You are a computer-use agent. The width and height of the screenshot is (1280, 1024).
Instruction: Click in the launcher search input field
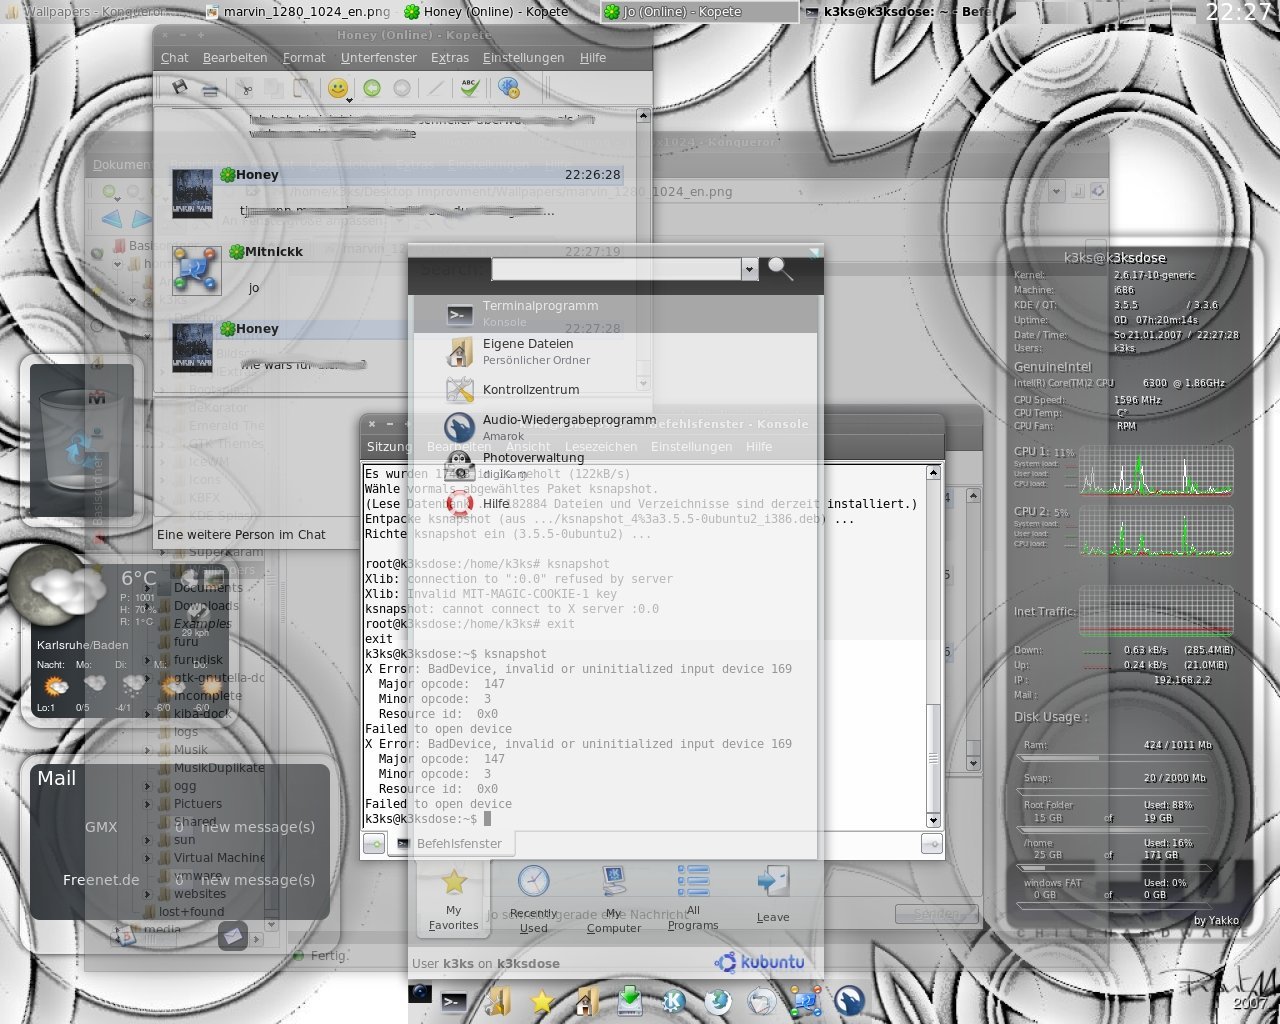point(616,269)
